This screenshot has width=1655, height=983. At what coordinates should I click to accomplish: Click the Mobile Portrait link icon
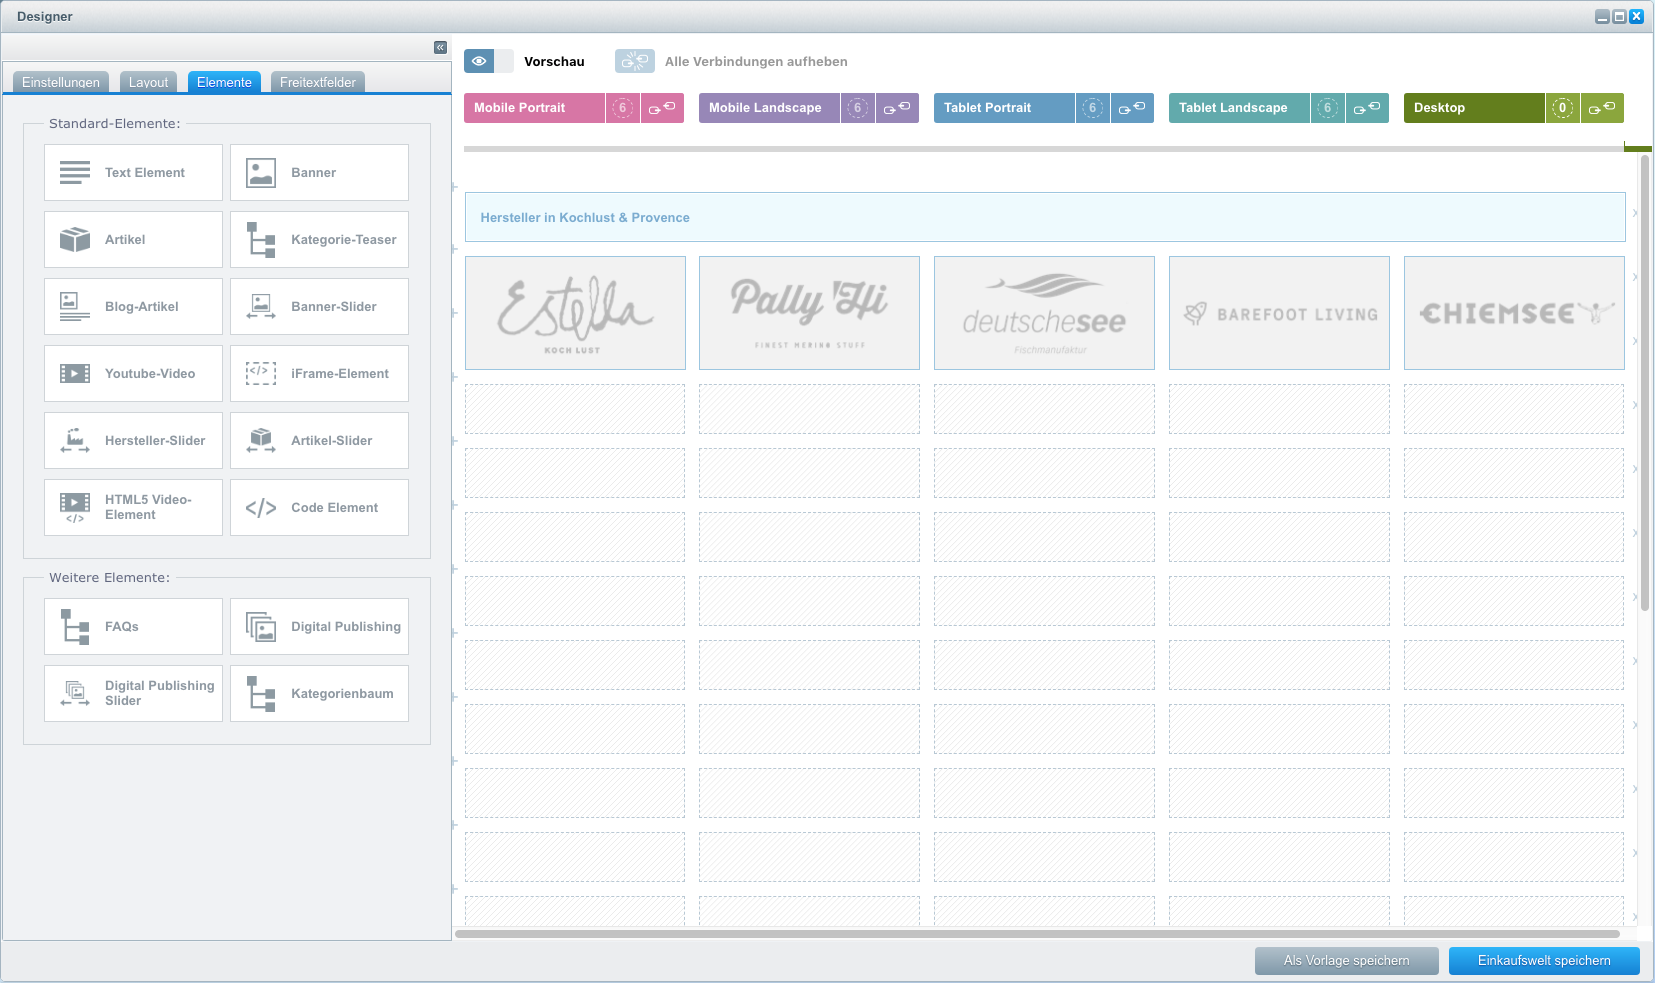(662, 108)
